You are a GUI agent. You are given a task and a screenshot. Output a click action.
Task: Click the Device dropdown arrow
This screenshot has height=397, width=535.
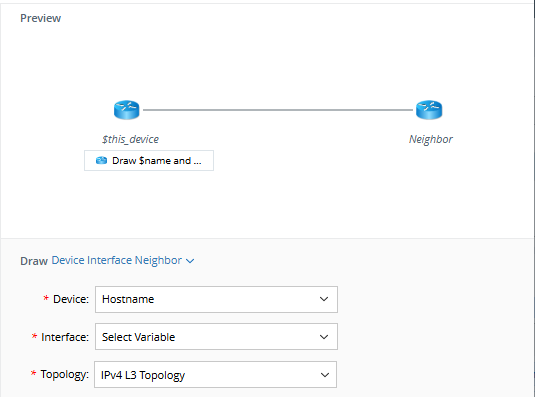tap(324, 299)
